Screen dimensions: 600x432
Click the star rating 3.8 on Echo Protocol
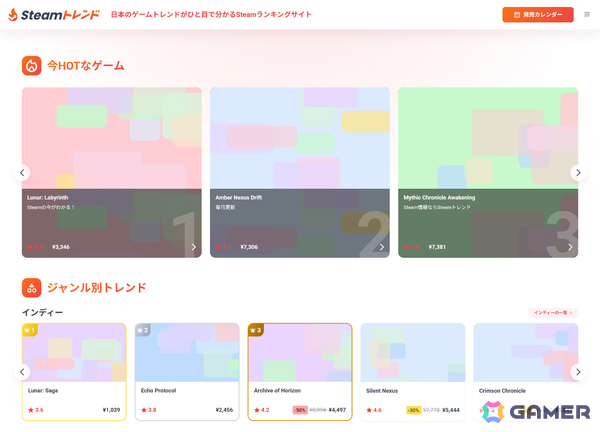pos(148,410)
